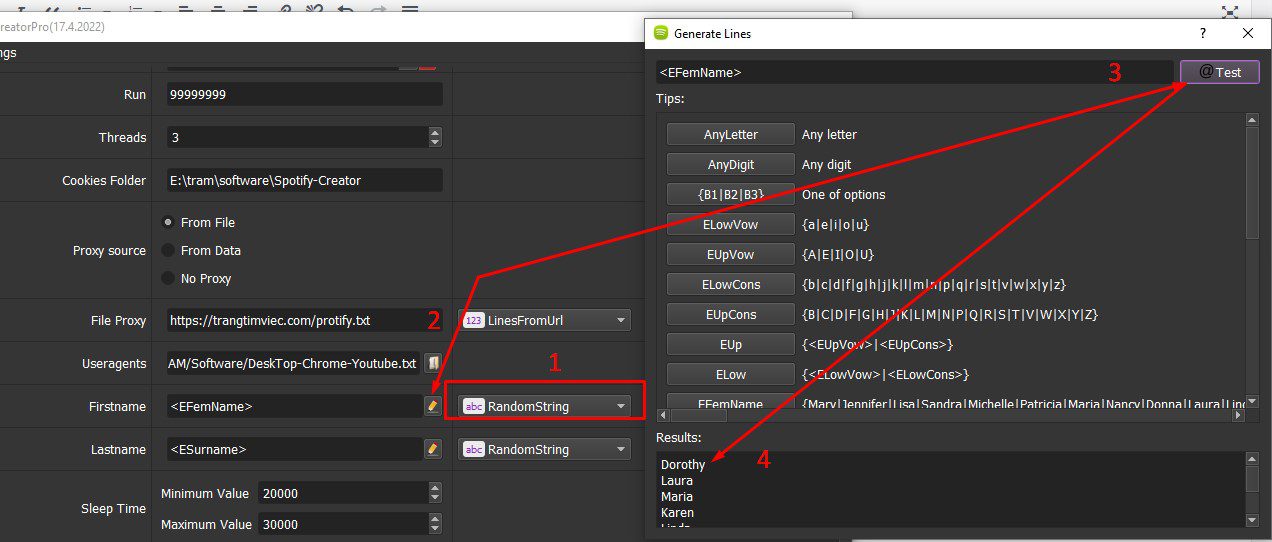
Task: Decrease Sleep Time Maximum Value
Action: 434,529
